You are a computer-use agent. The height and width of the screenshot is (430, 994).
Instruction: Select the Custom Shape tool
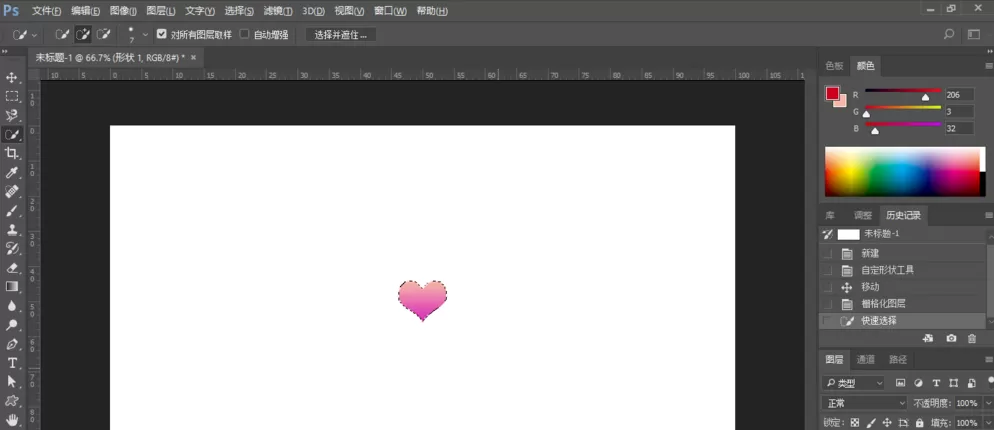click(11, 401)
